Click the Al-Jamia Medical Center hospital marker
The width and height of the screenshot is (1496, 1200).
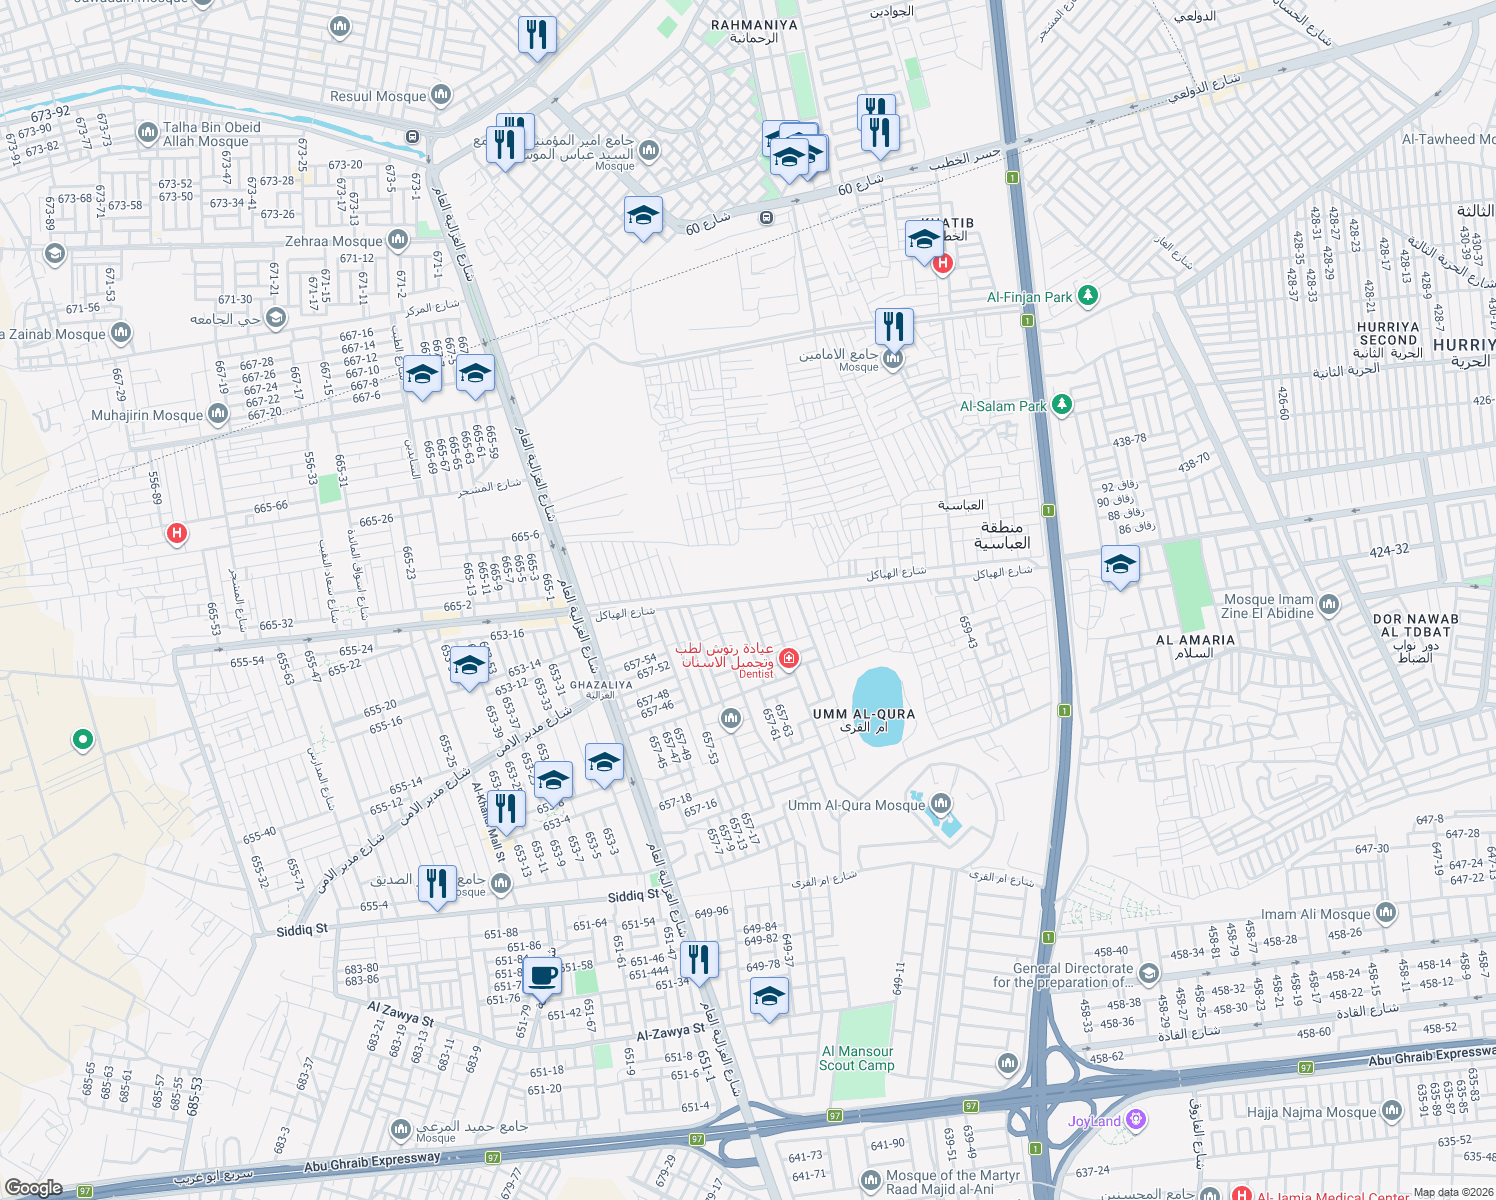1241,1195
